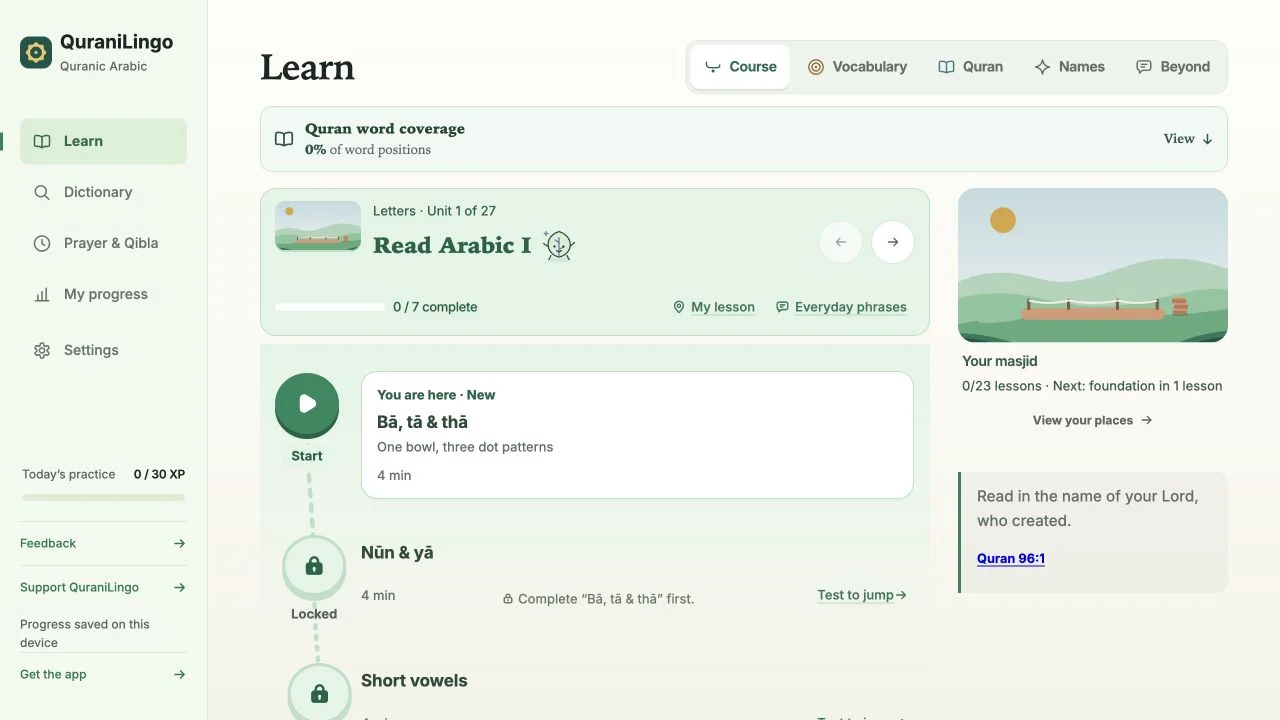
Task: Click the Nūn & yā lesson title
Action: (x=397, y=553)
